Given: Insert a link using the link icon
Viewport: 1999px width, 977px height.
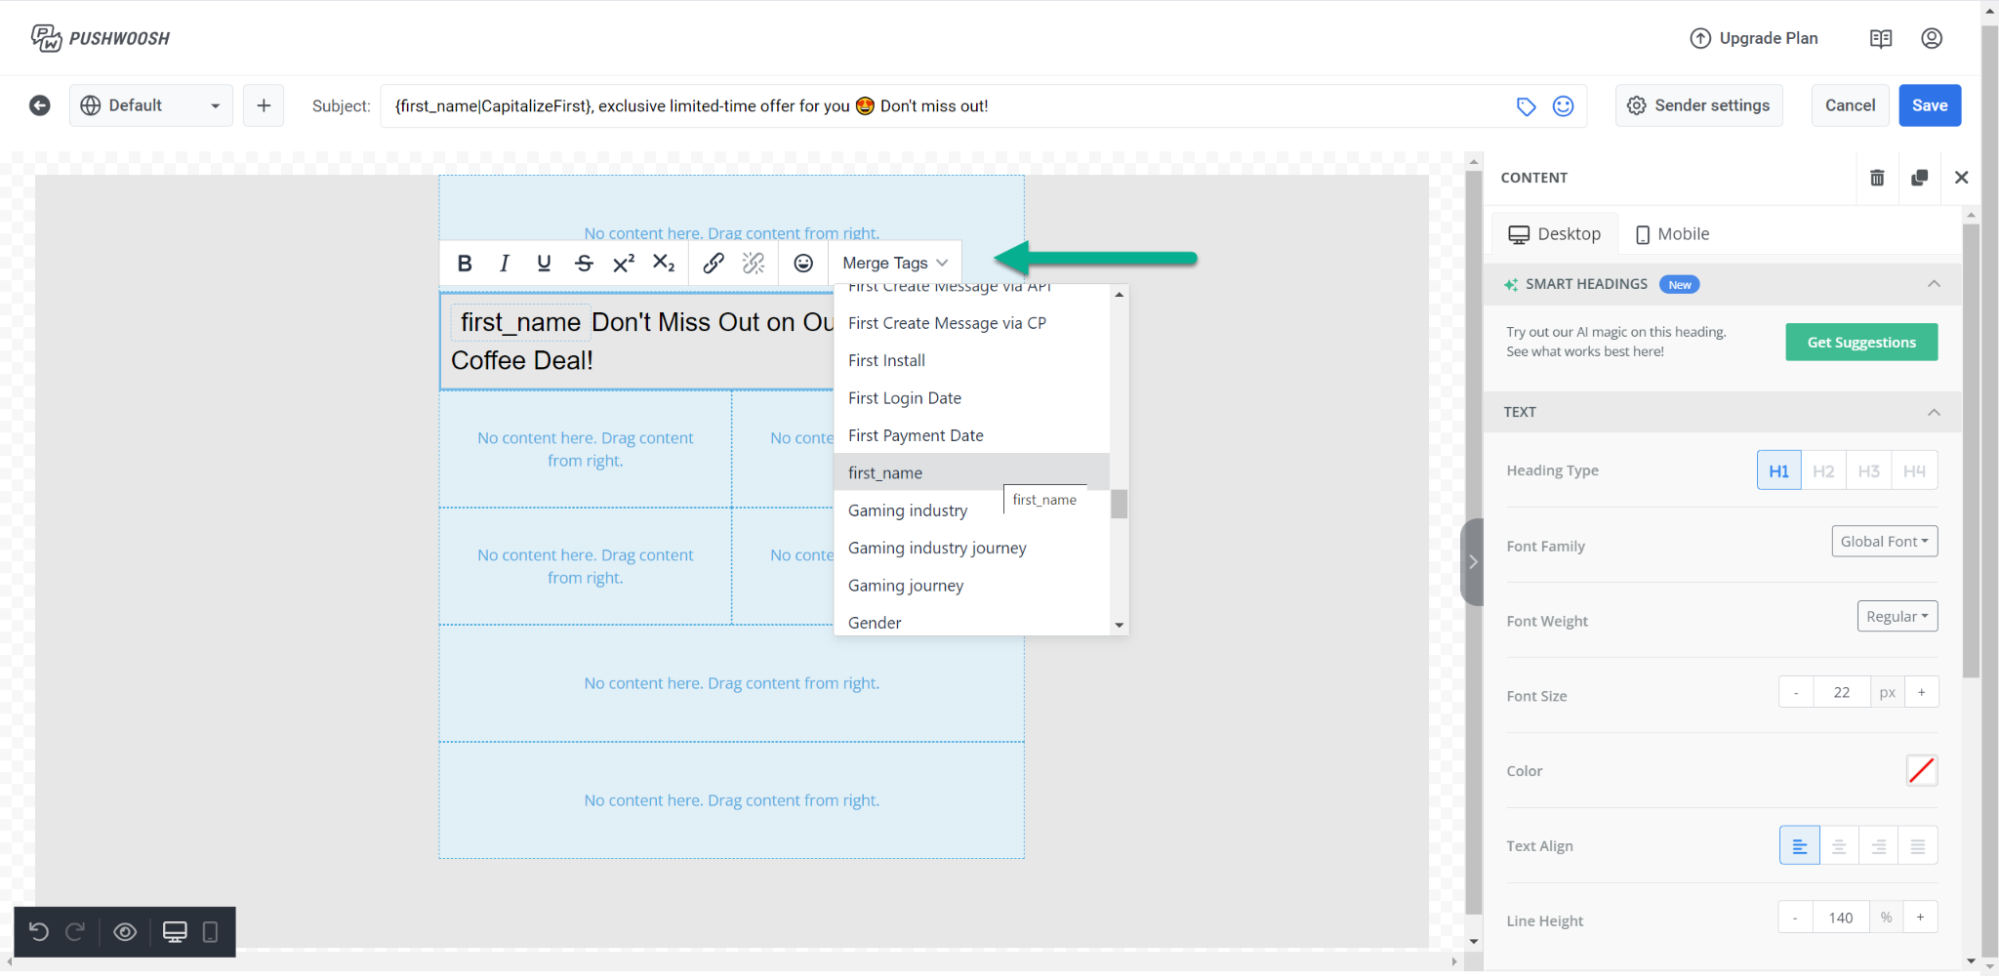Looking at the screenshot, I should pos(713,263).
